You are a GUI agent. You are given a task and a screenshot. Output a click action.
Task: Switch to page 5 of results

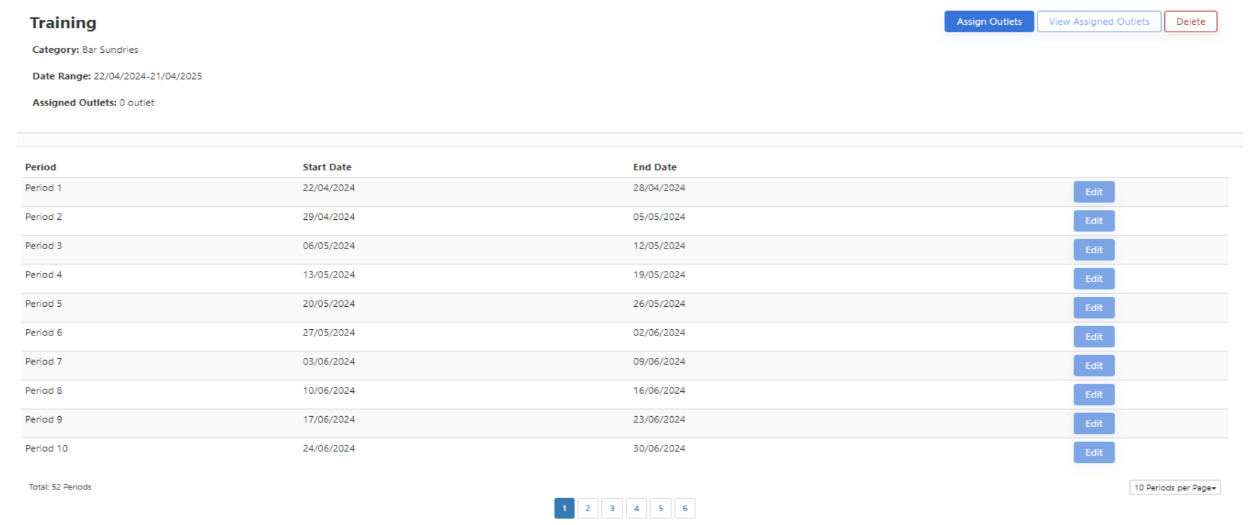[660, 509]
